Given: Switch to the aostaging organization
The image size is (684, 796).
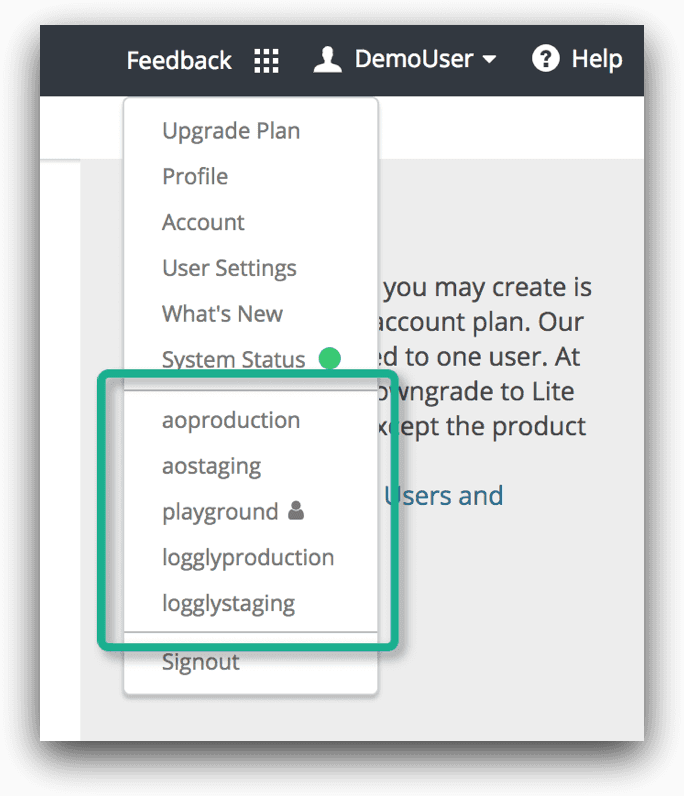Looking at the screenshot, I should click(211, 466).
